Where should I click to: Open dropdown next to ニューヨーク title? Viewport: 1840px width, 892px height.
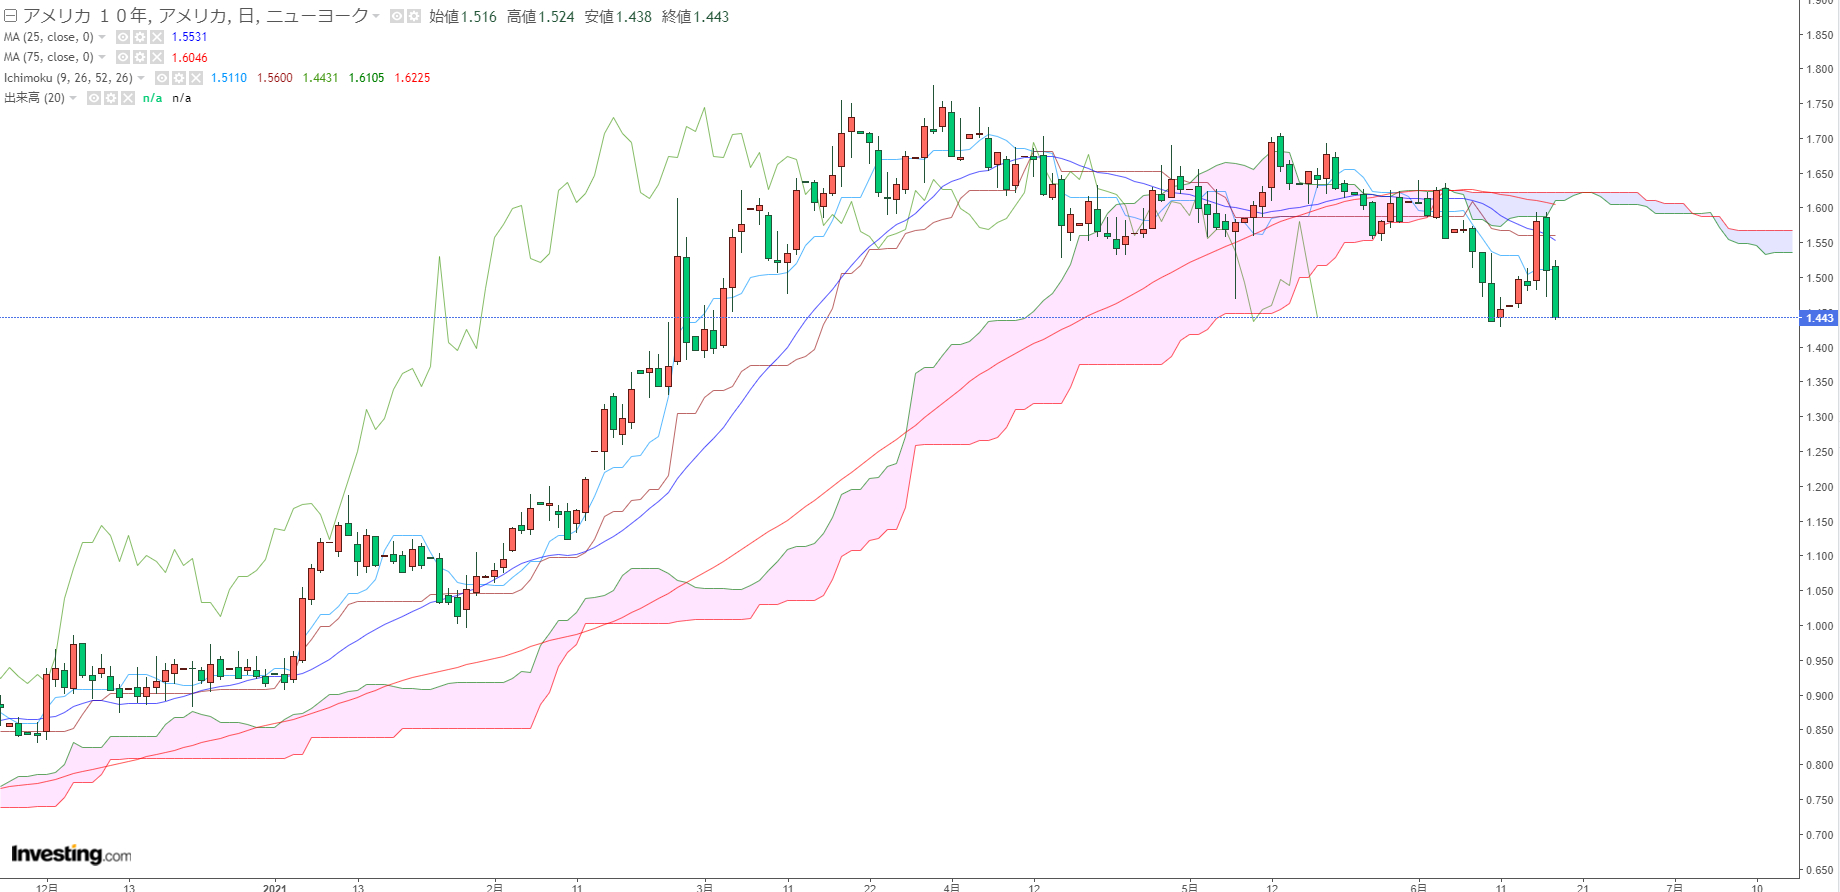pyautogui.click(x=376, y=16)
